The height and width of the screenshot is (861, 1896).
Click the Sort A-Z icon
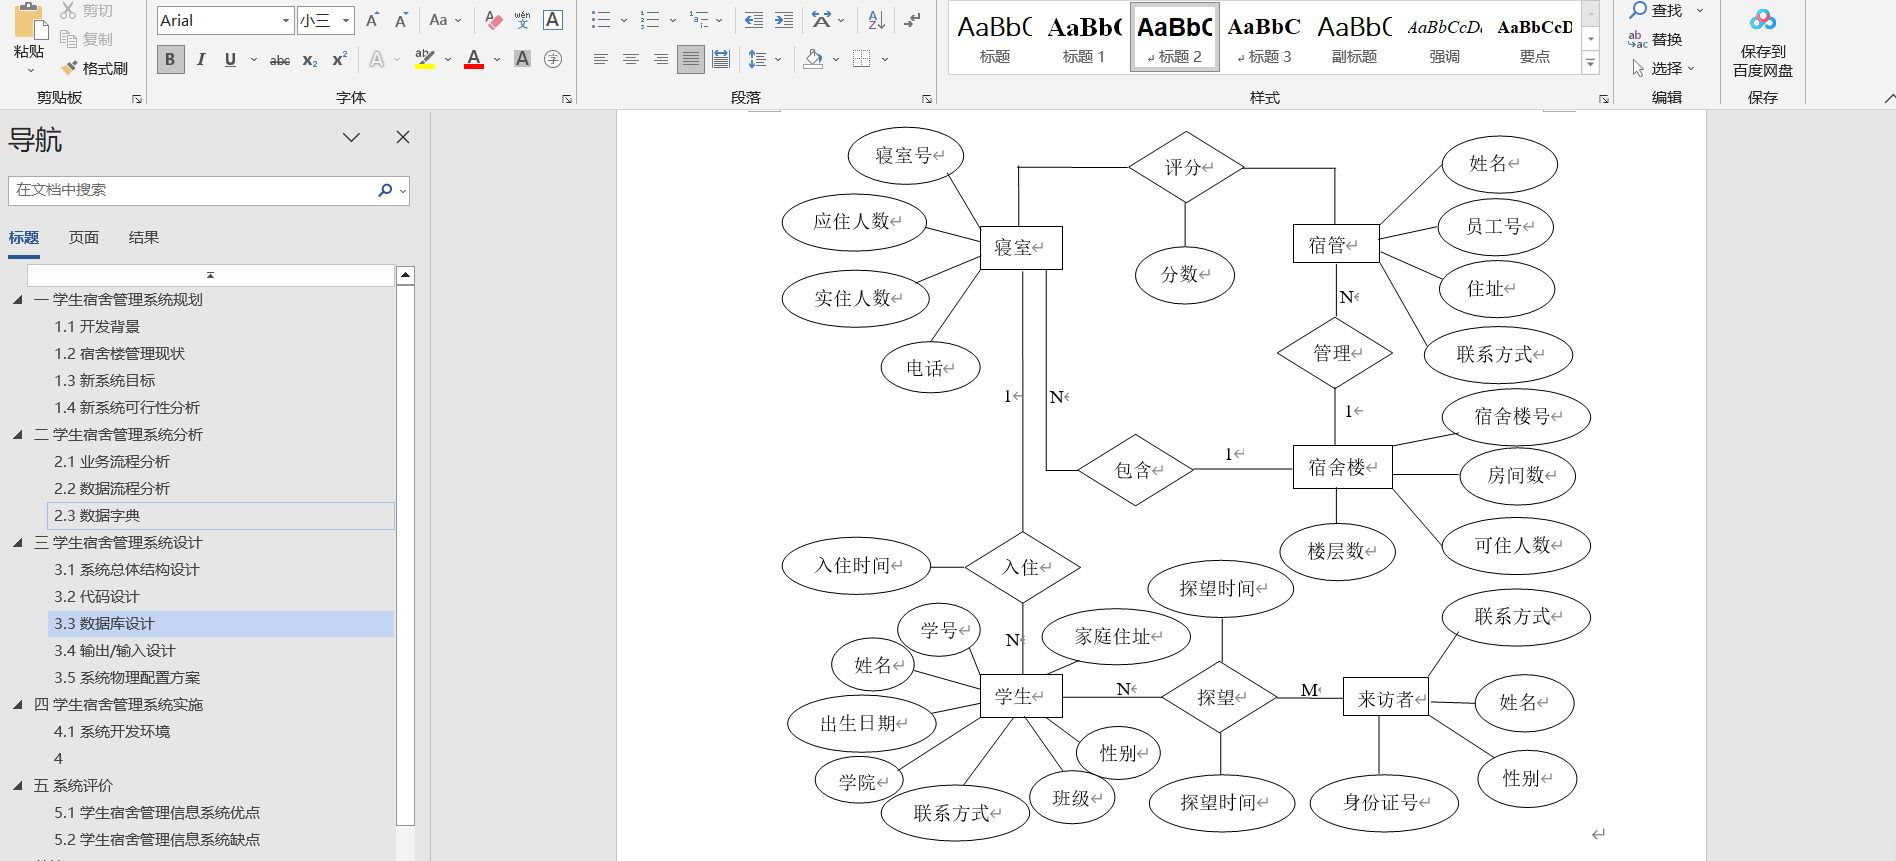pos(876,20)
